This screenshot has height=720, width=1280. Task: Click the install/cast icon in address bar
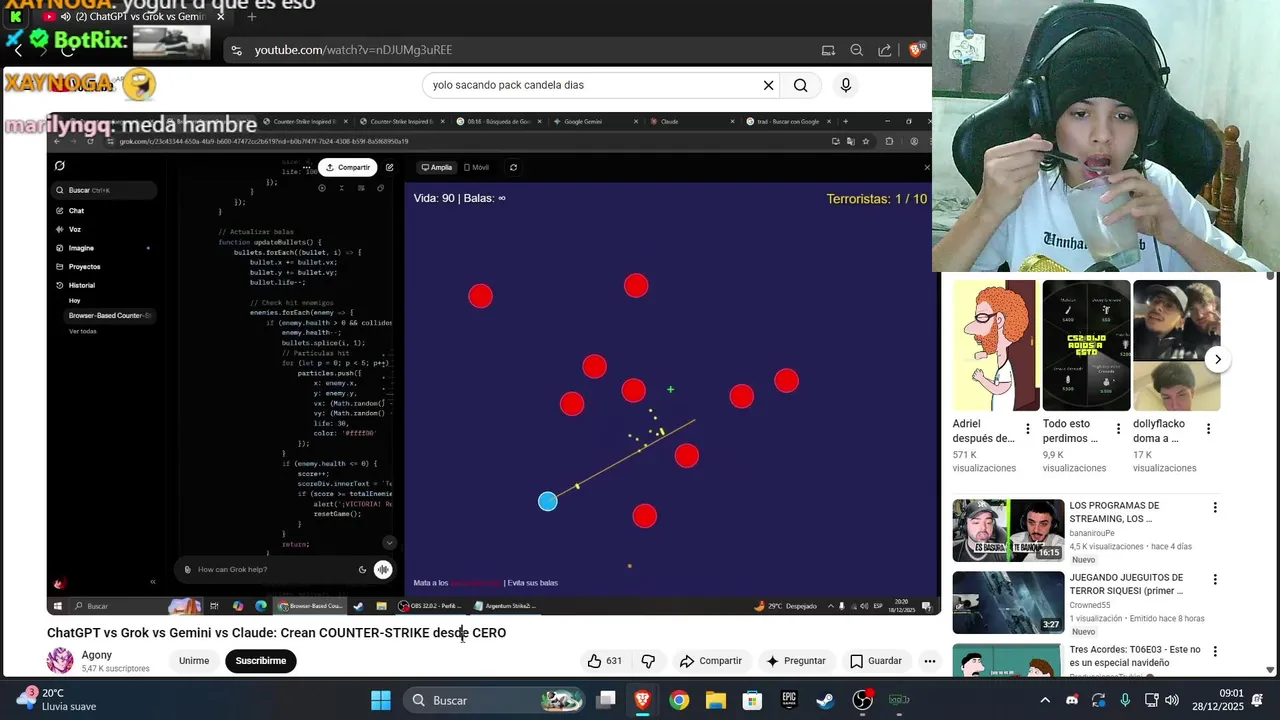point(828,50)
